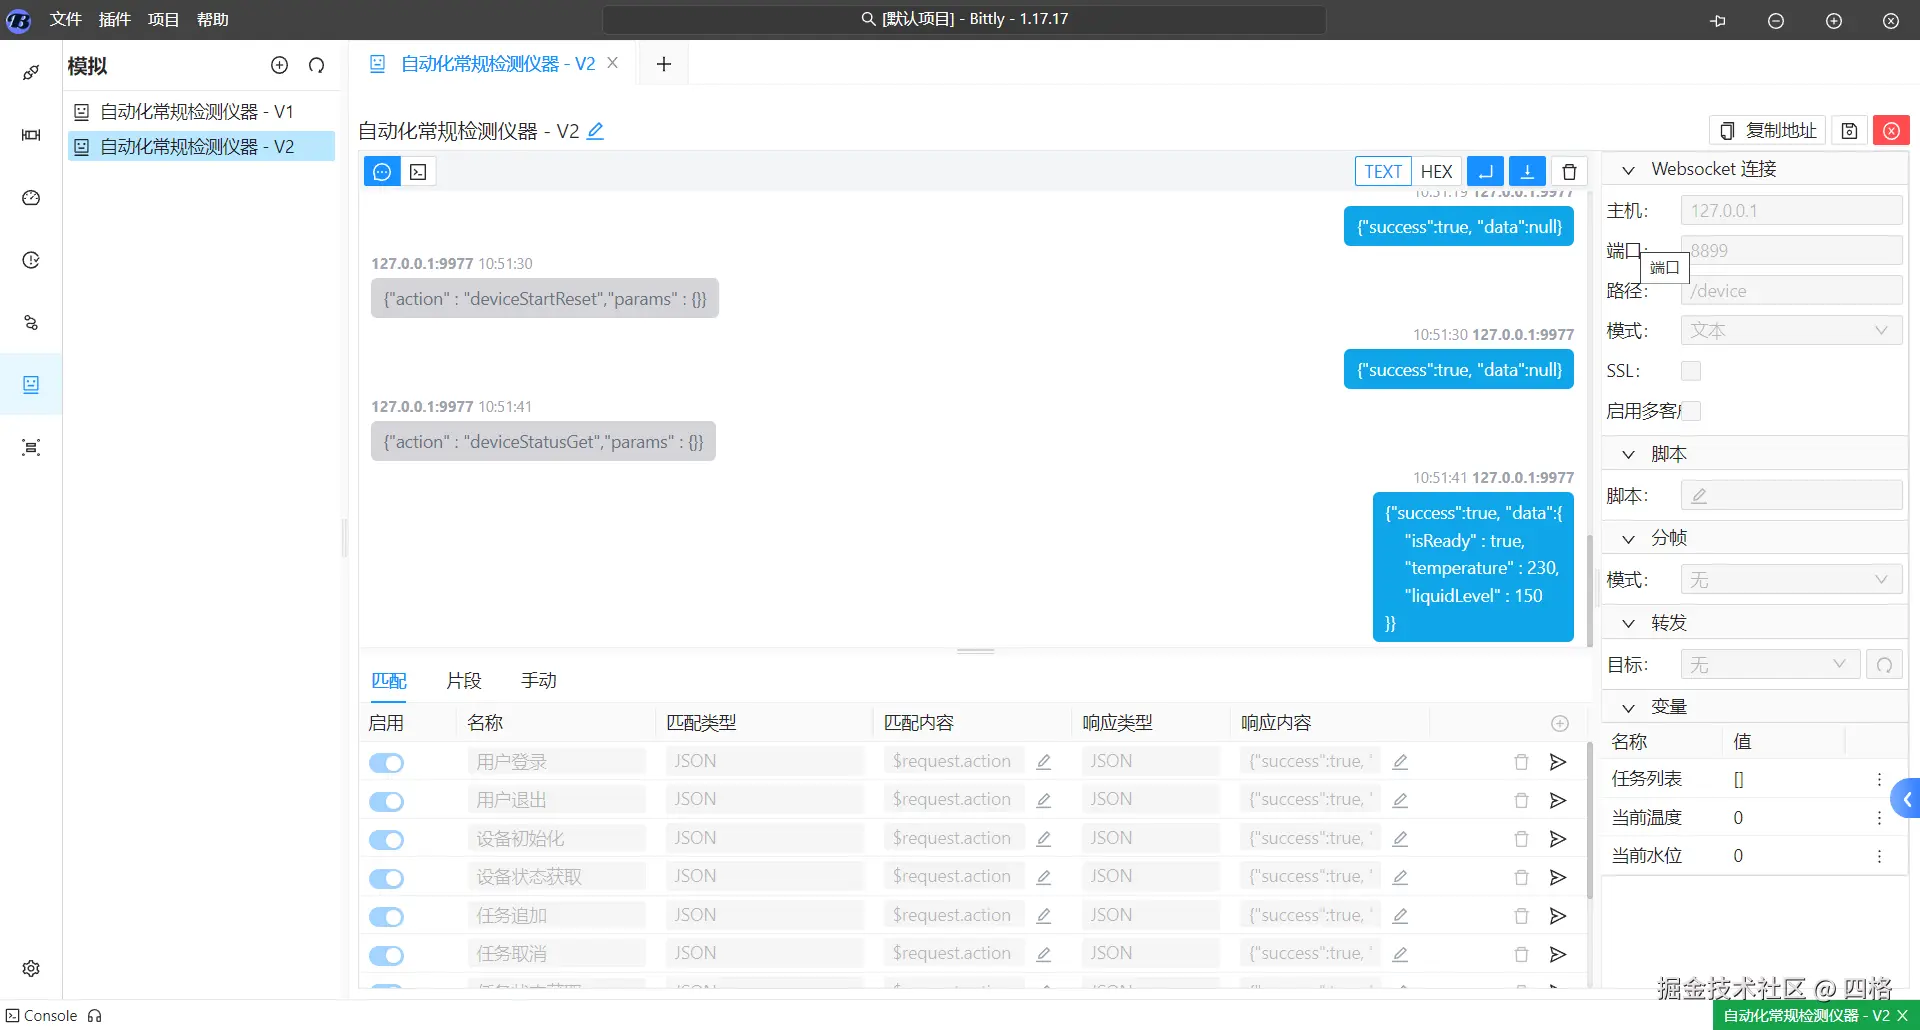Refresh the 模拟 list
The height and width of the screenshot is (1030, 1920).
point(317,65)
